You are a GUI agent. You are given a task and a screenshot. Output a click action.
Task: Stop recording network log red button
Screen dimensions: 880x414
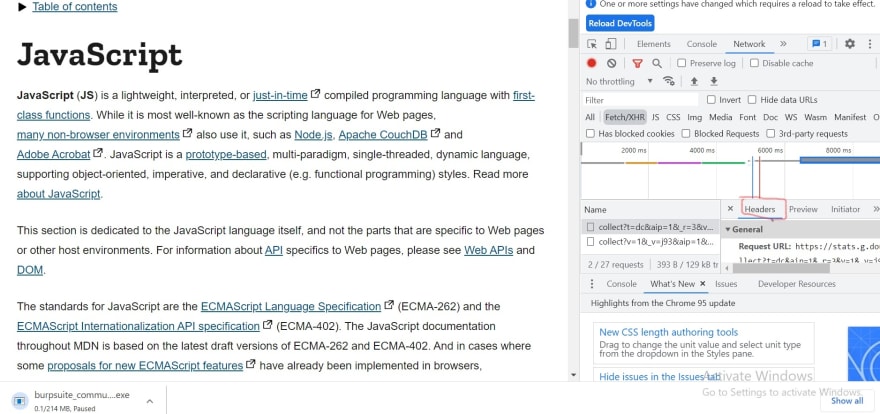pos(592,63)
